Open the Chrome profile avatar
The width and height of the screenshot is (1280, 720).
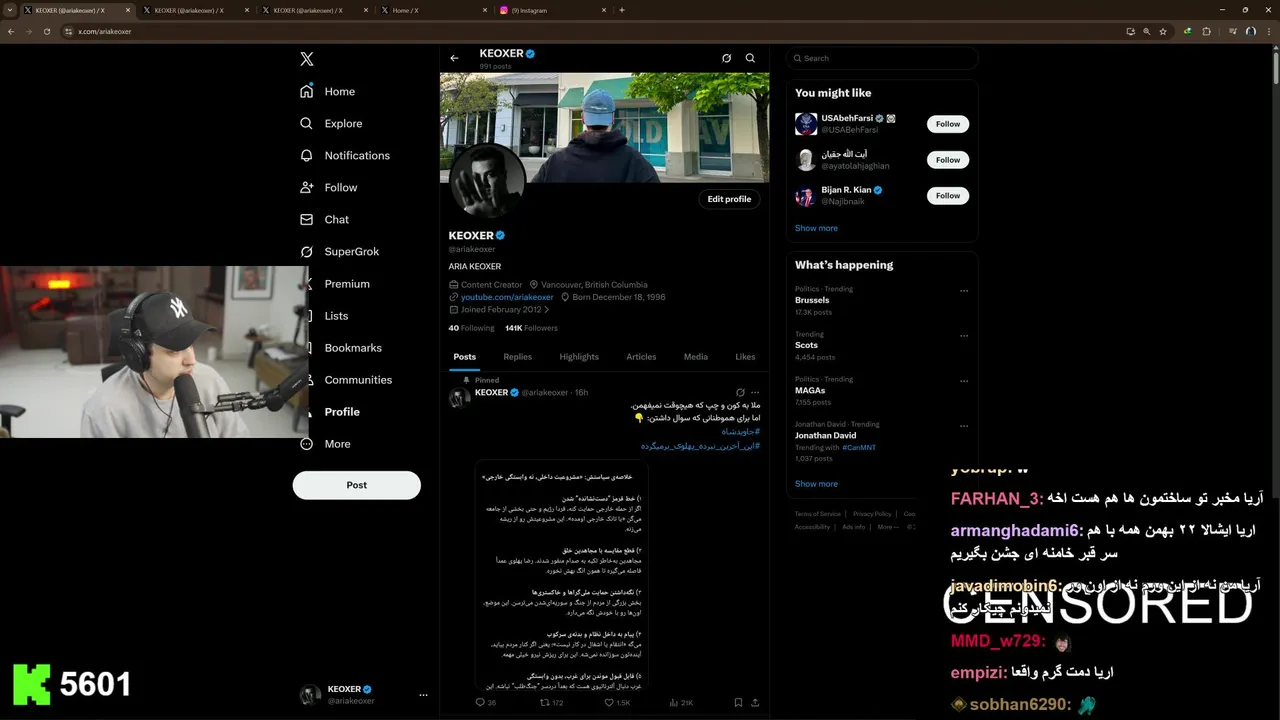pyautogui.click(x=1250, y=31)
